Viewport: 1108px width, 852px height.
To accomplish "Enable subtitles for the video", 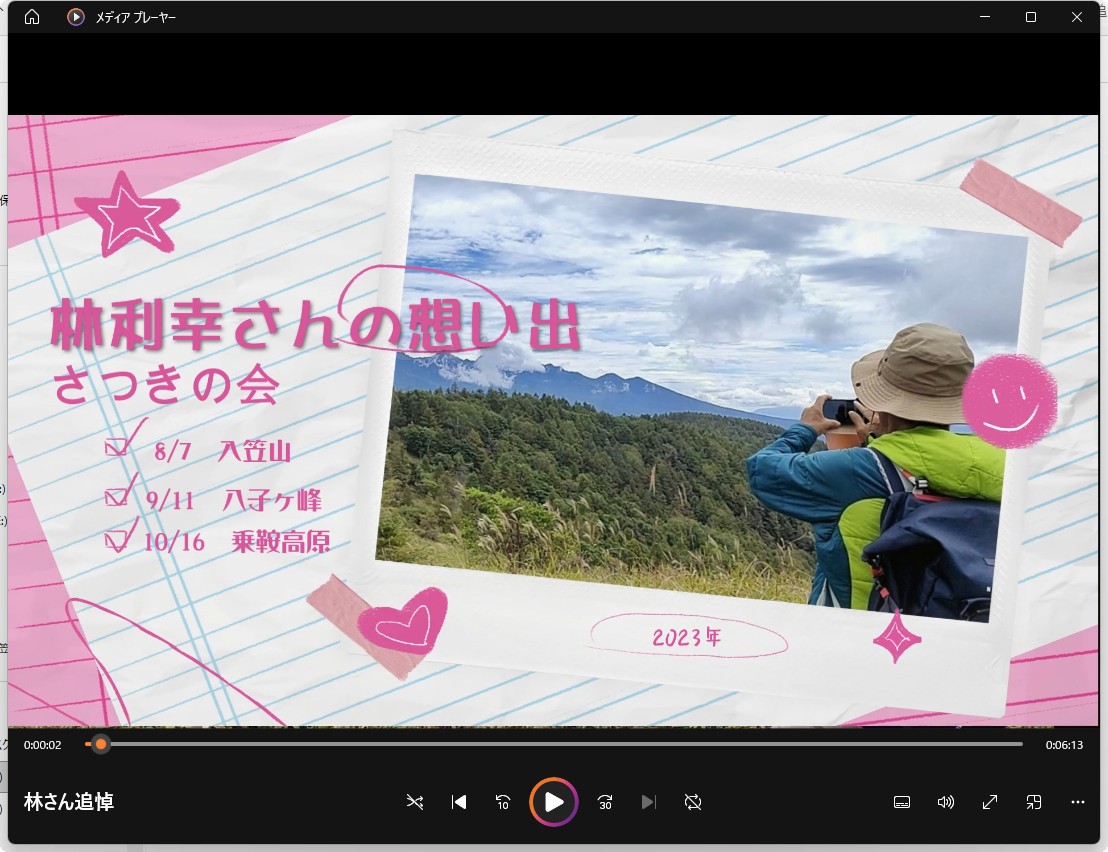I will click(901, 802).
